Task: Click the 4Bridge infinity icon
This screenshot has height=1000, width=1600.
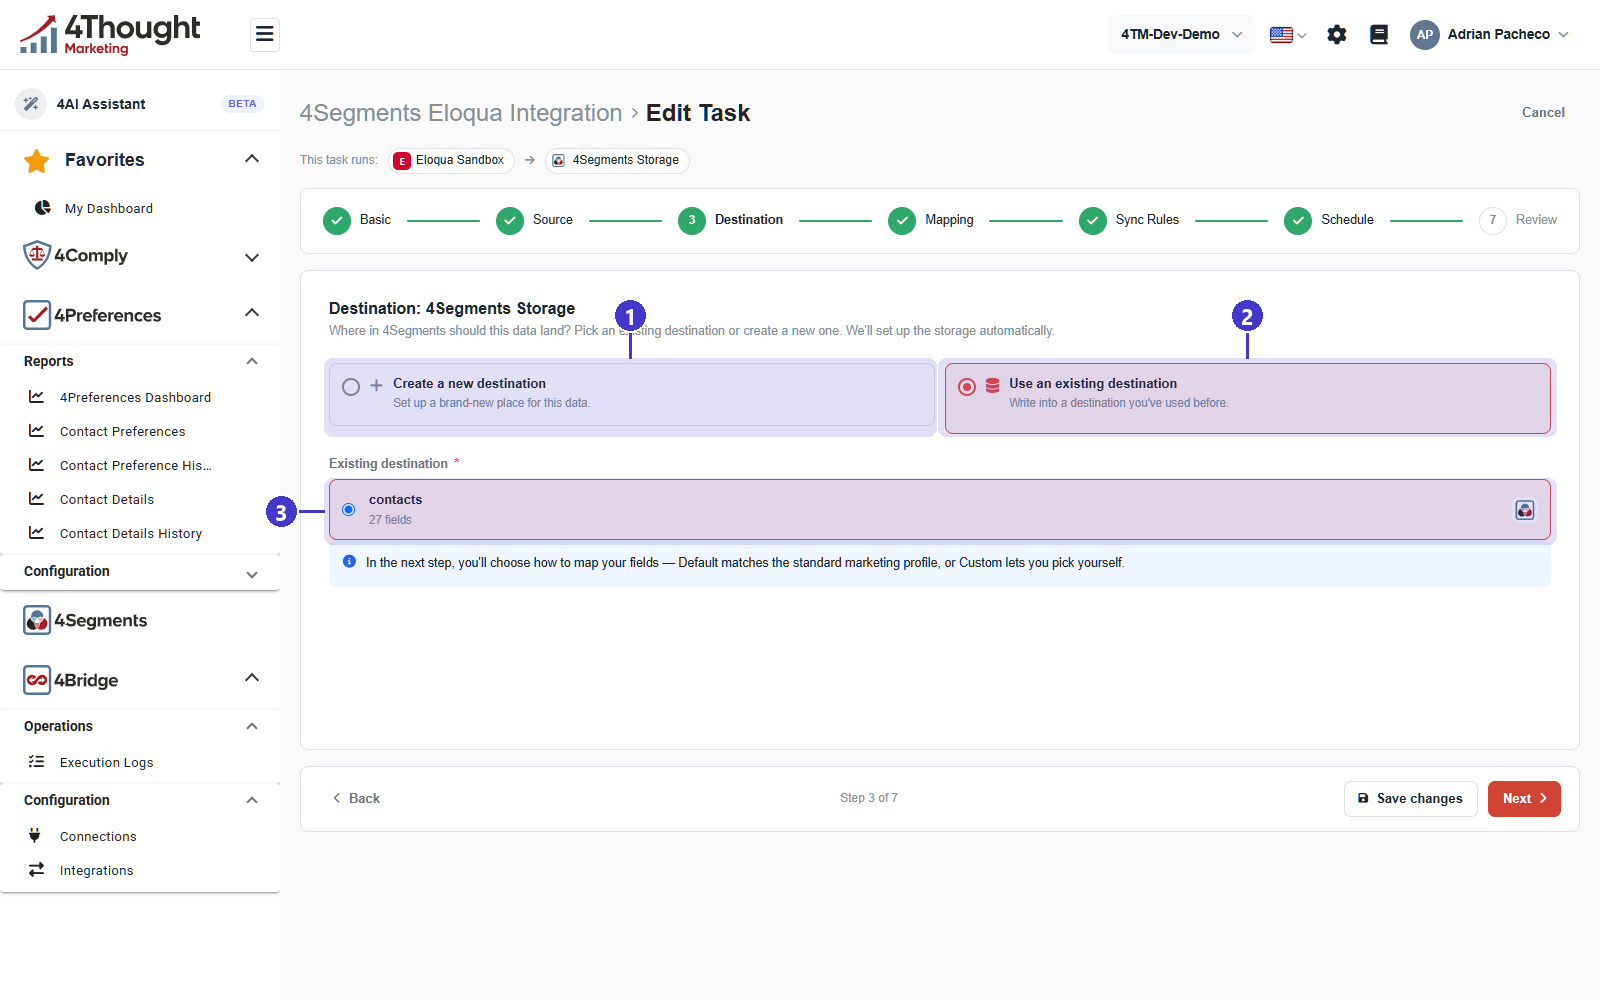Action: click(37, 680)
